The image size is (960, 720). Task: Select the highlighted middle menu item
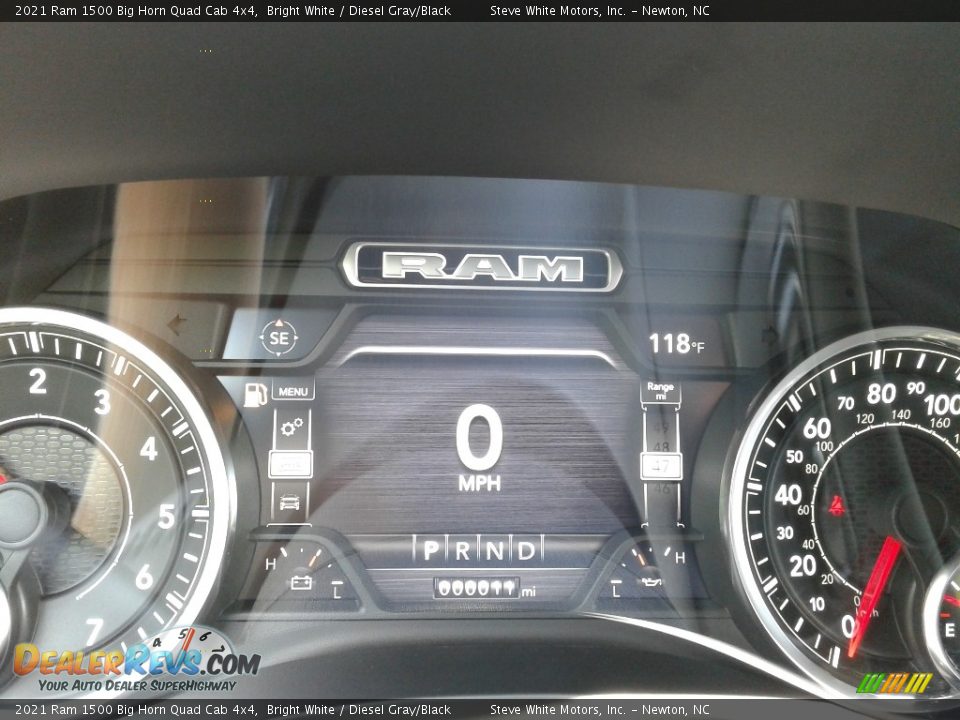pos(290,465)
